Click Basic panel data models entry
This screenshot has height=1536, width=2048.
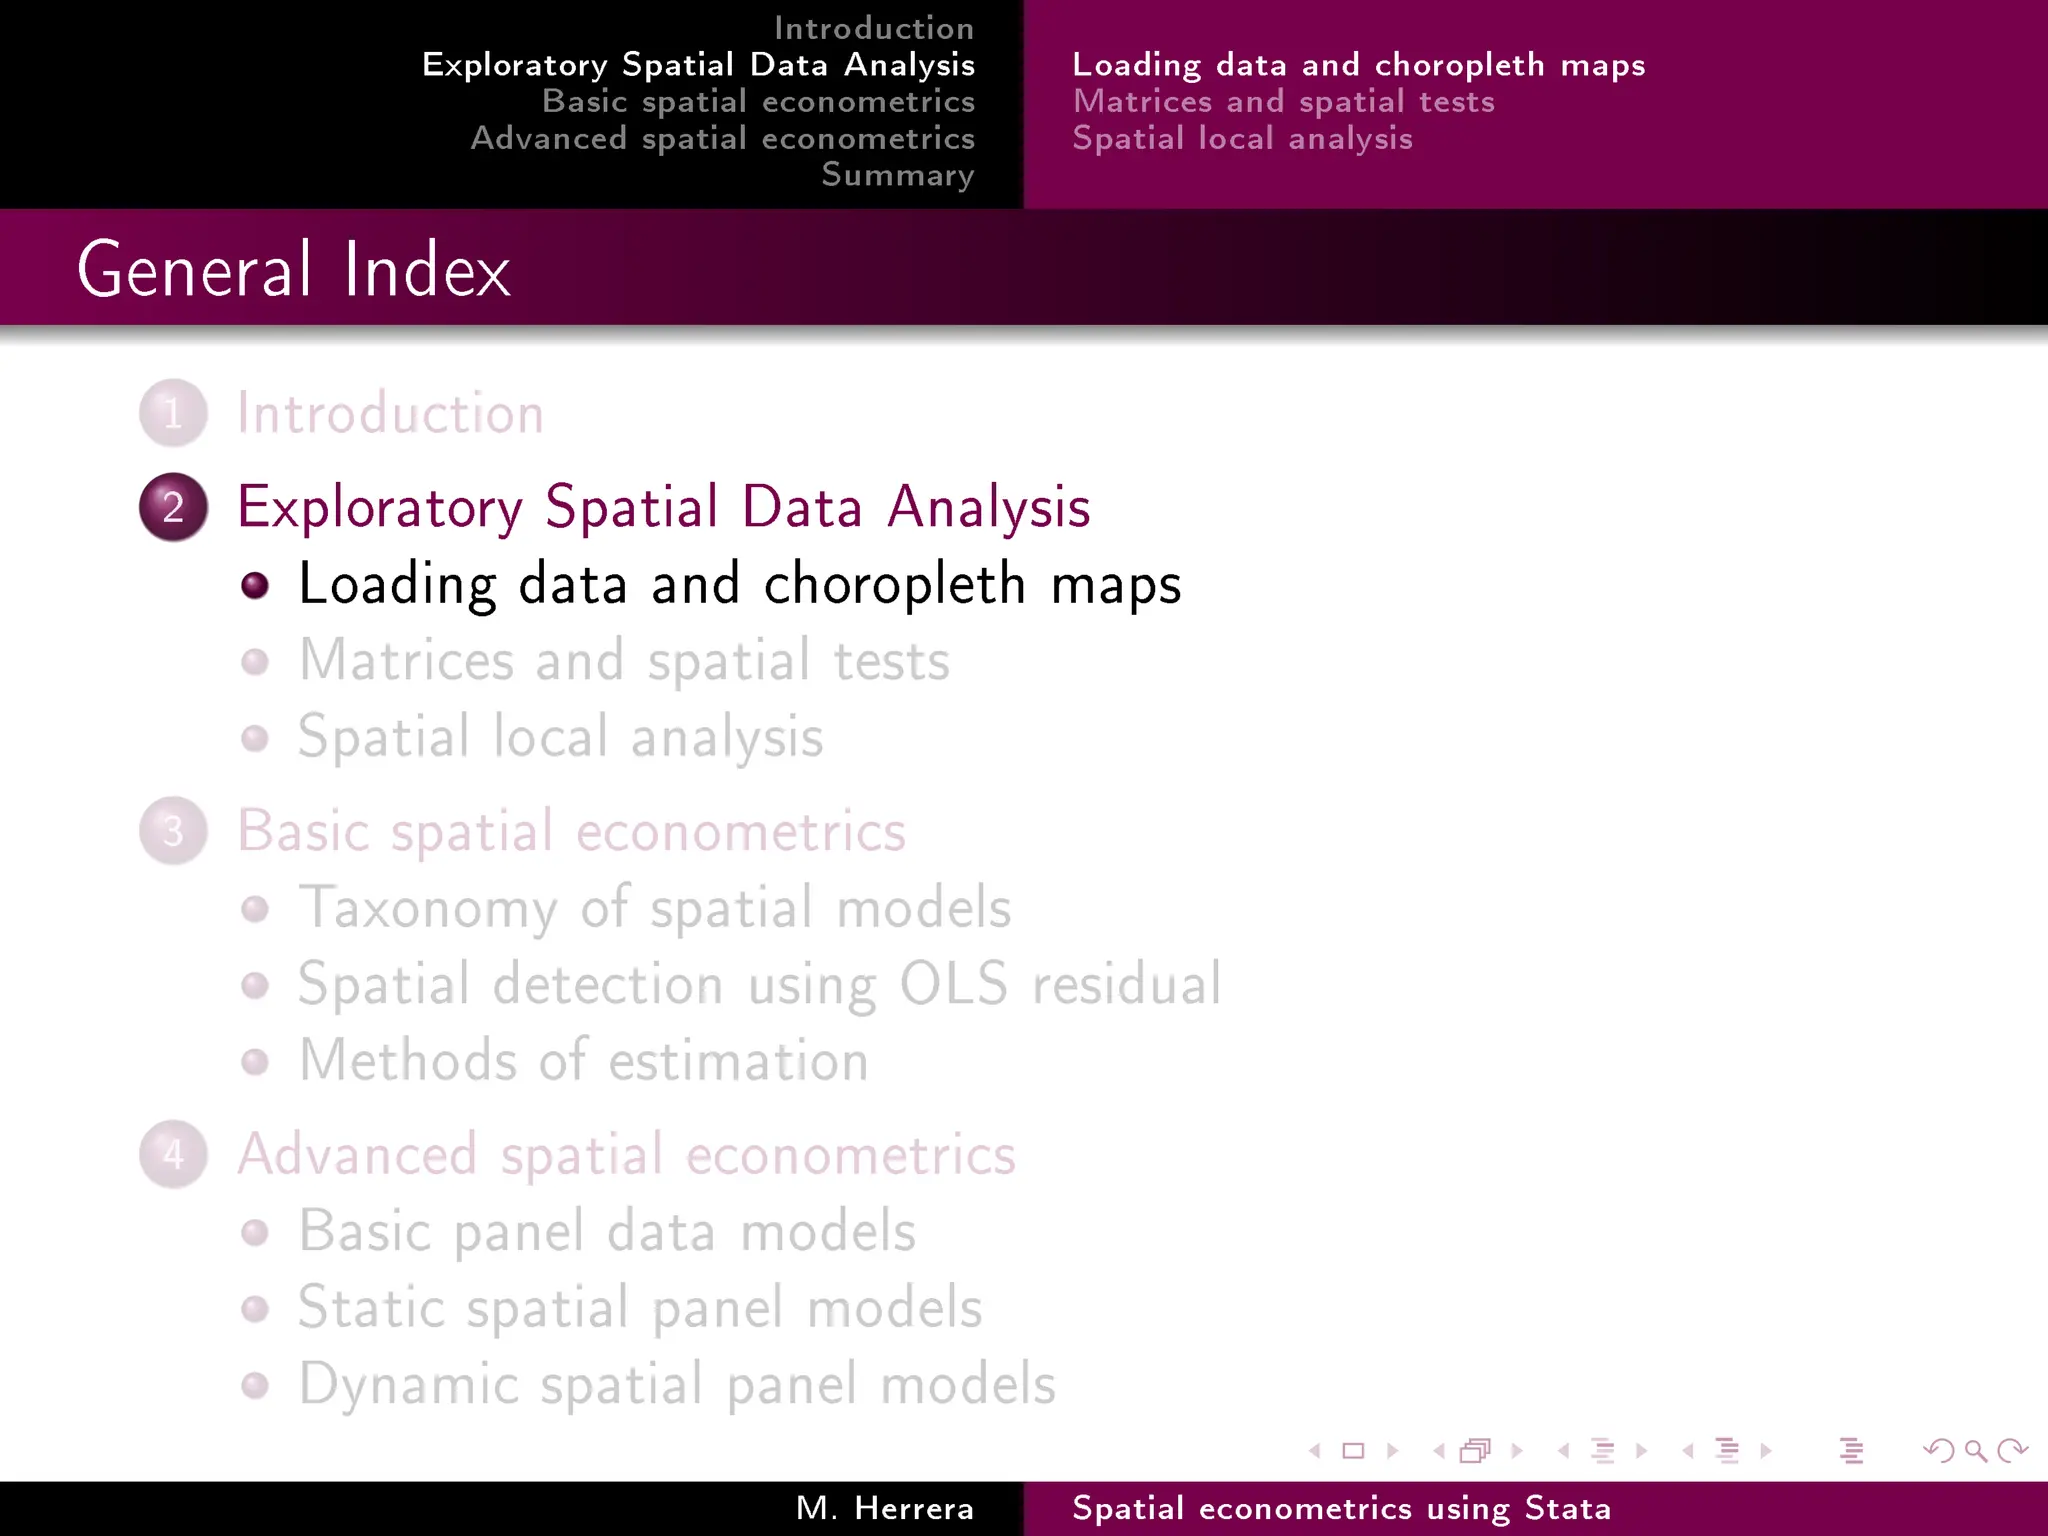coord(608,1232)
